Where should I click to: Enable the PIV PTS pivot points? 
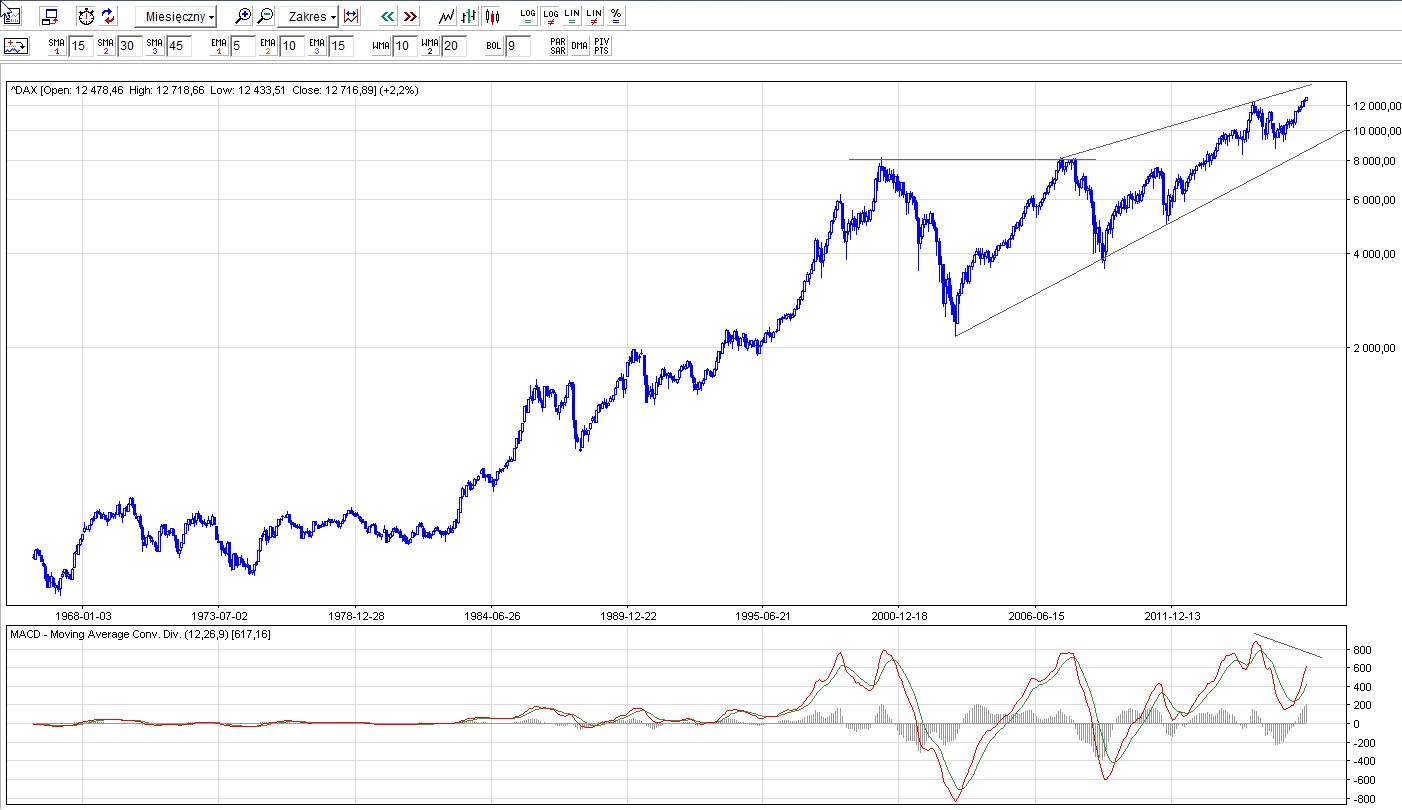coord(601,46)
